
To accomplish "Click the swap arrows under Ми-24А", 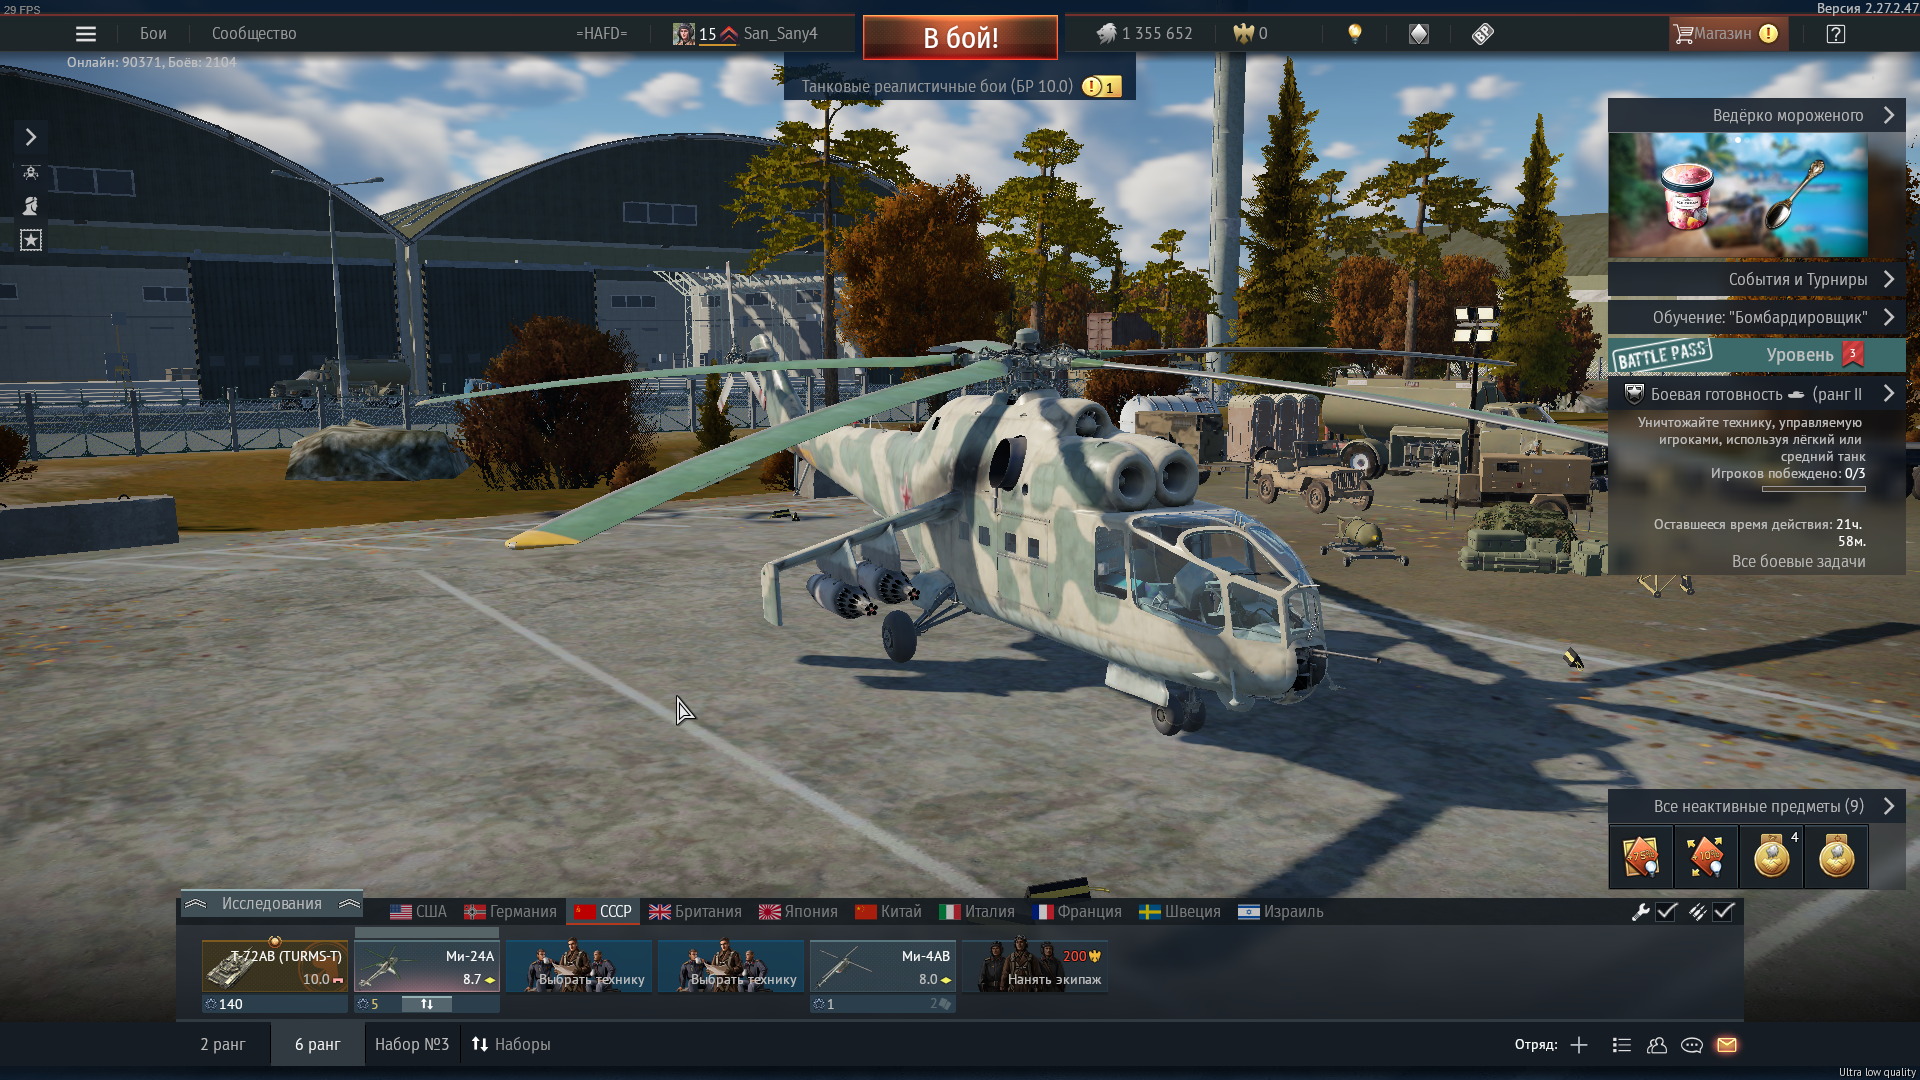I will pyautogui.click(x=427, y=1004).
